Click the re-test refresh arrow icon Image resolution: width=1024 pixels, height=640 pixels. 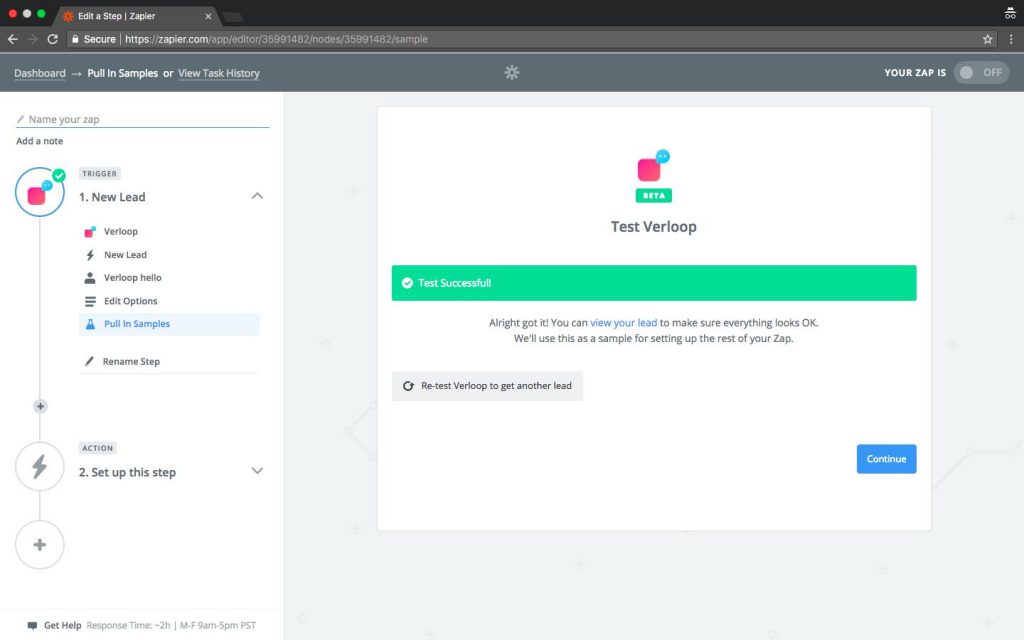click(408, 386)
